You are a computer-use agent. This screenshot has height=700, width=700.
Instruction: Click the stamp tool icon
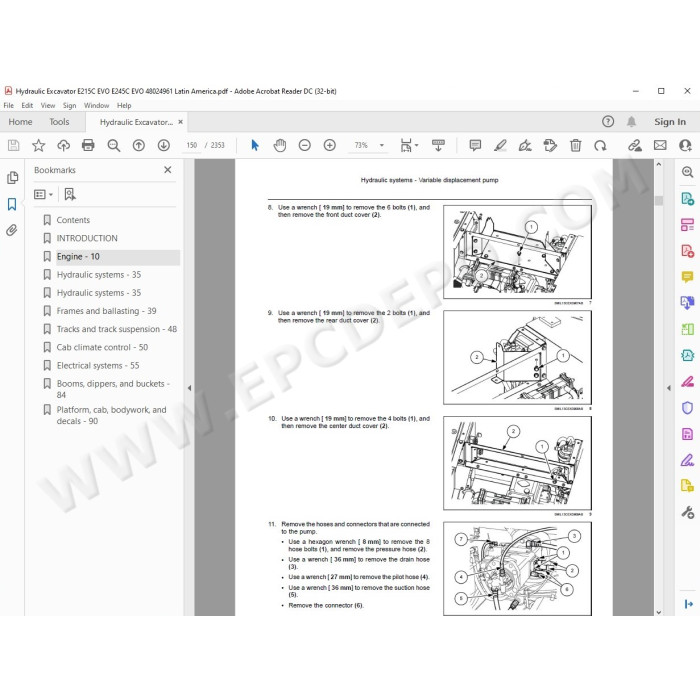[x=550, y=145]
